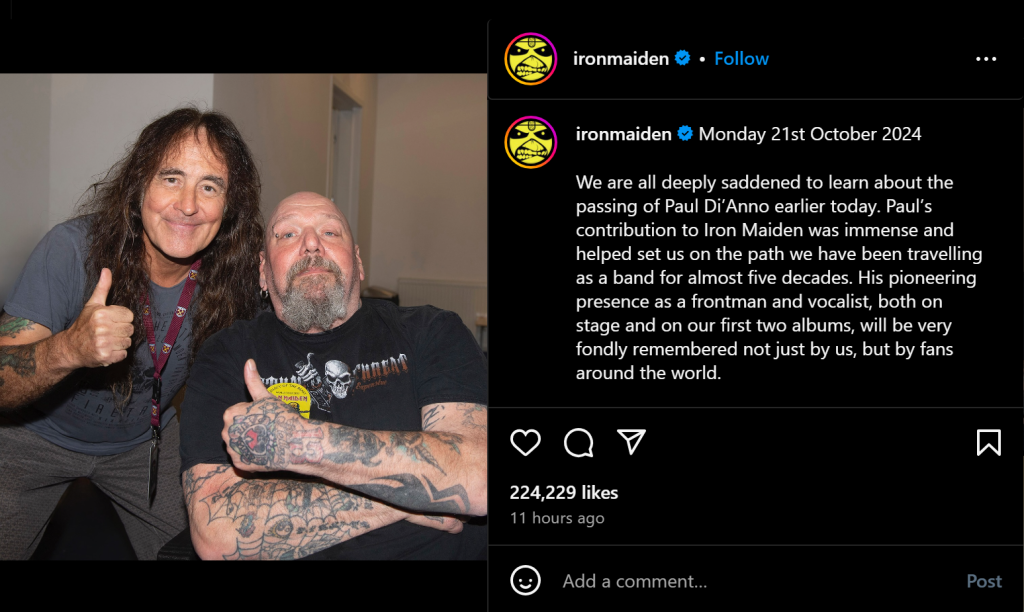Click the Monday 21st October 2024 date text

pyautogui.click(x=810, y=134)
